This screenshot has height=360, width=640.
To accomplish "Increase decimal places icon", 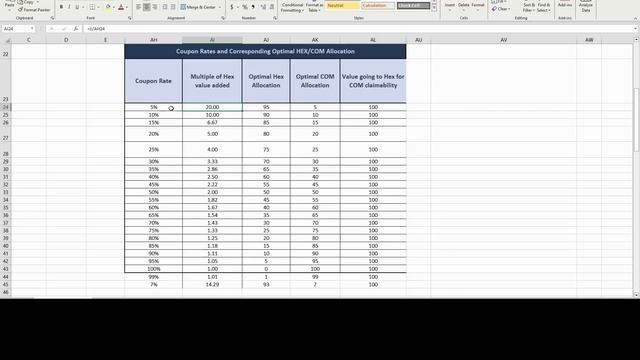I will pos(263,7).
